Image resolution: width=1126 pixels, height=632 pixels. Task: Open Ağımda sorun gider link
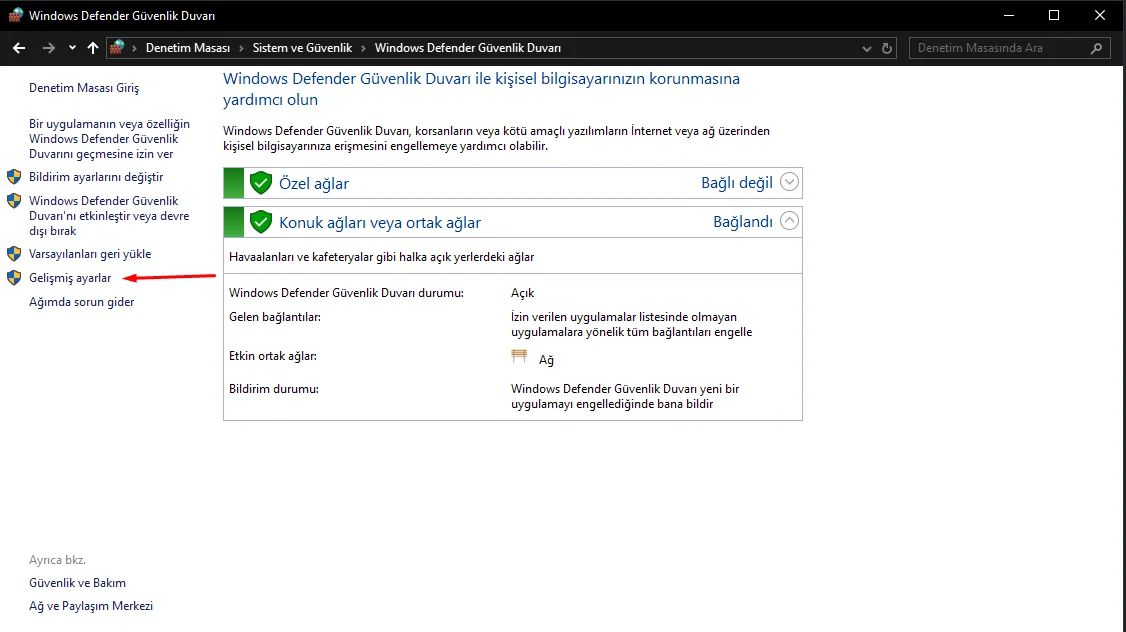[x=82, y=302]
